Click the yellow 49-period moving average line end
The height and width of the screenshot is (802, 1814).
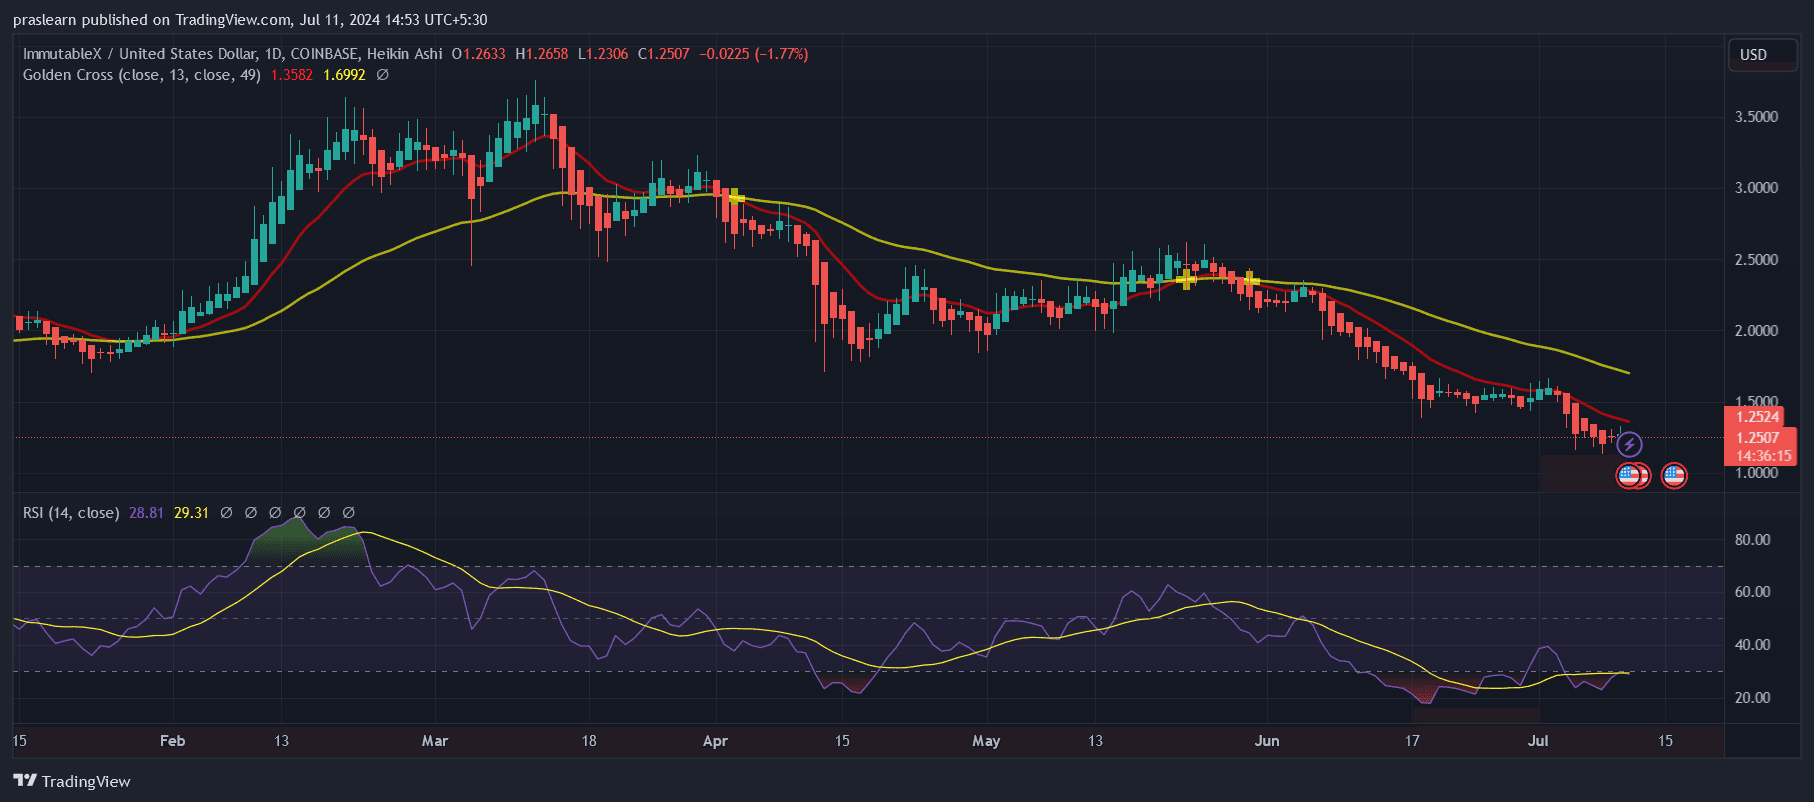tap(1628, 372)
